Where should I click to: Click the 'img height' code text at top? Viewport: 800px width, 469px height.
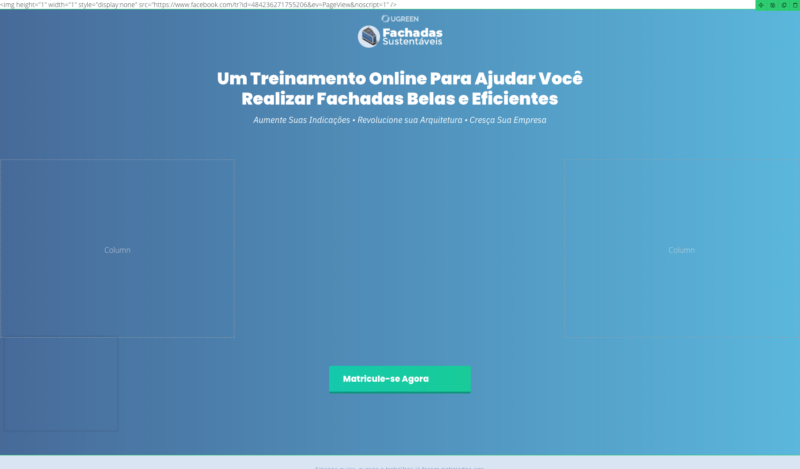(25, 5)
